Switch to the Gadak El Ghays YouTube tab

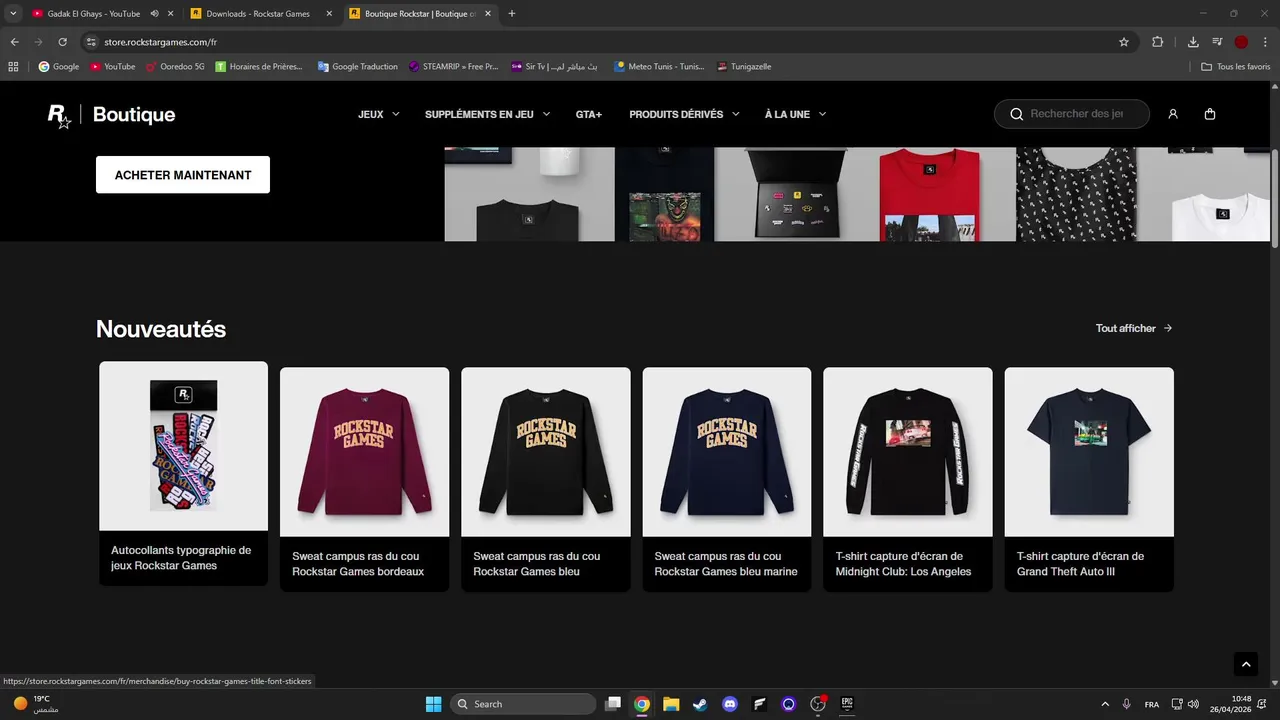93,14
